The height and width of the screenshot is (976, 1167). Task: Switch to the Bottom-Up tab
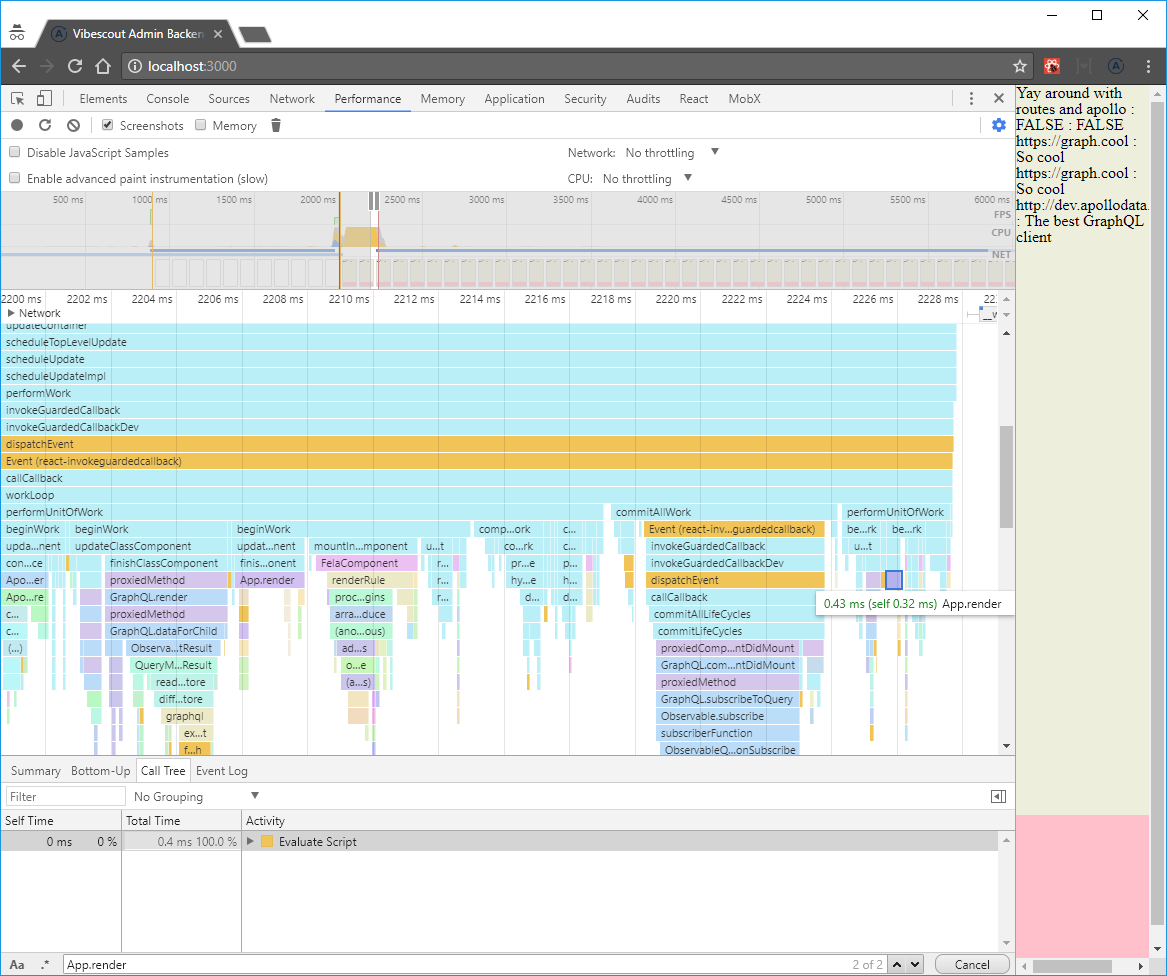click(x=100, y=771)
